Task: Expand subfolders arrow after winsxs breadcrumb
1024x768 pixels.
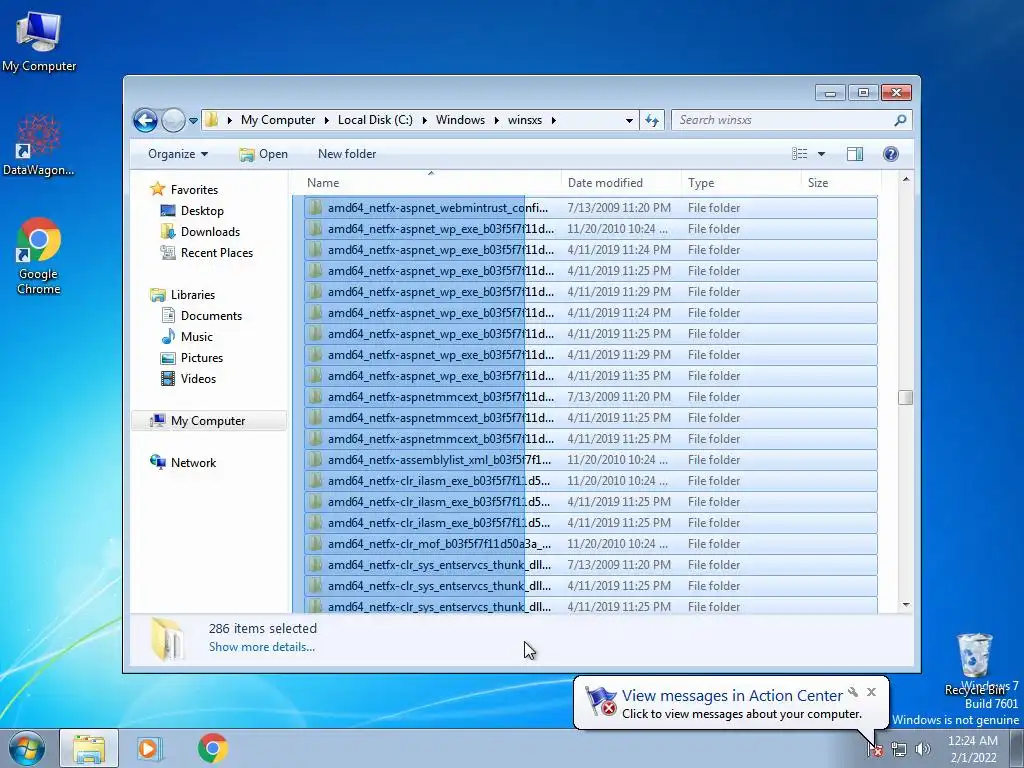Action: (554, 120)
